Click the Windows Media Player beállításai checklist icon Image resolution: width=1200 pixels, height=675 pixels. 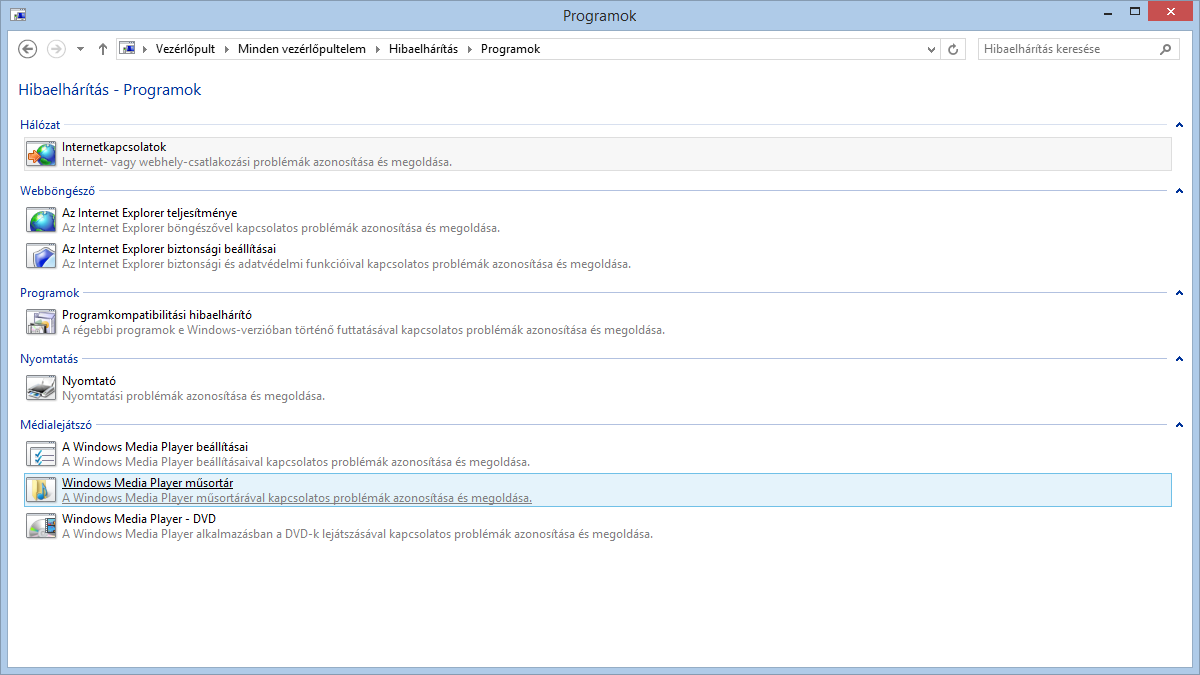point(41,454)
